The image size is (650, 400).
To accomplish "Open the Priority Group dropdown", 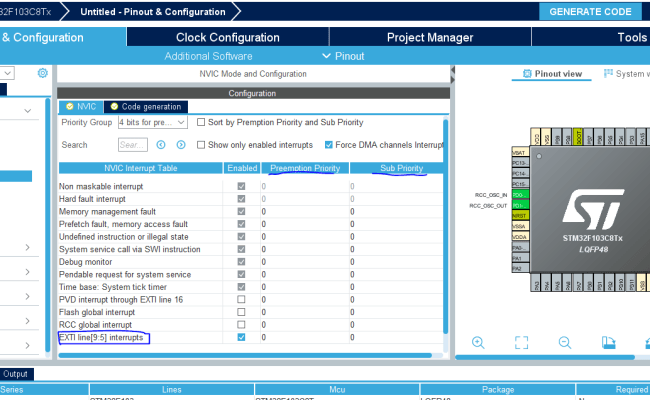I will 153,122.
